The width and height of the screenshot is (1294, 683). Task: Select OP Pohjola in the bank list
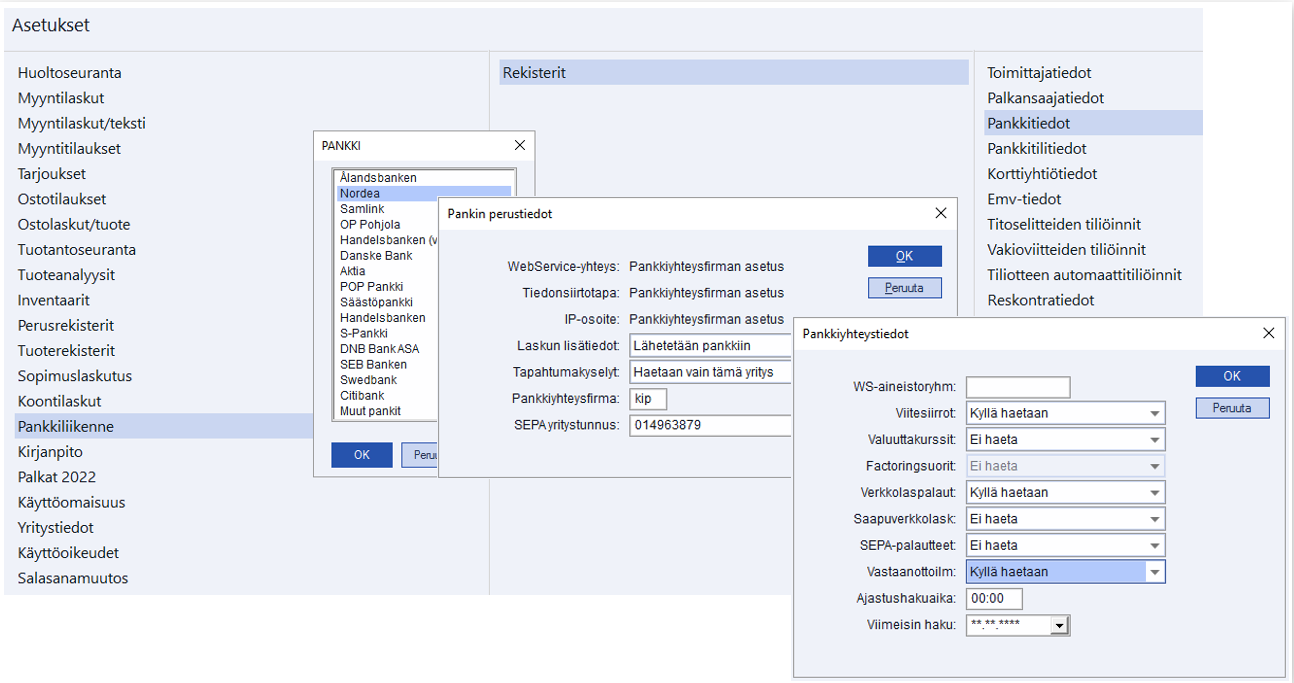pyautogui.click(x=370, y=225)
